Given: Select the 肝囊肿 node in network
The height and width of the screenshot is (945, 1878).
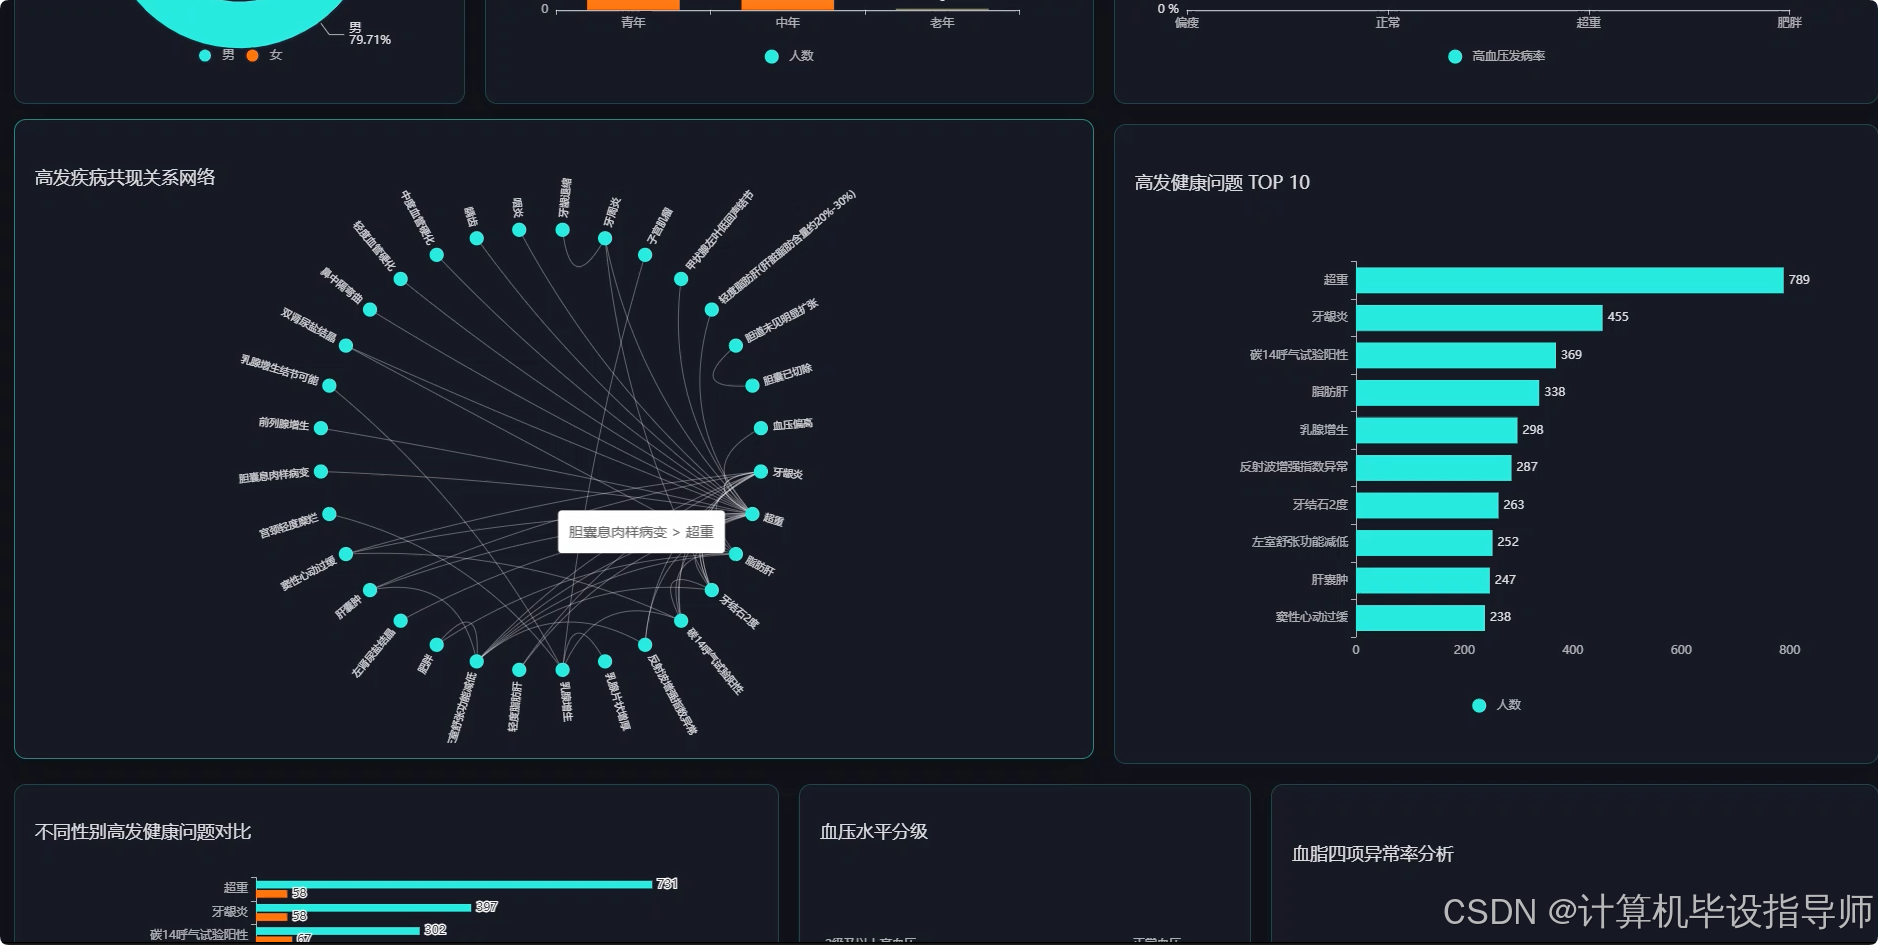Looking at the screenshot, I should tap(370, 590).
